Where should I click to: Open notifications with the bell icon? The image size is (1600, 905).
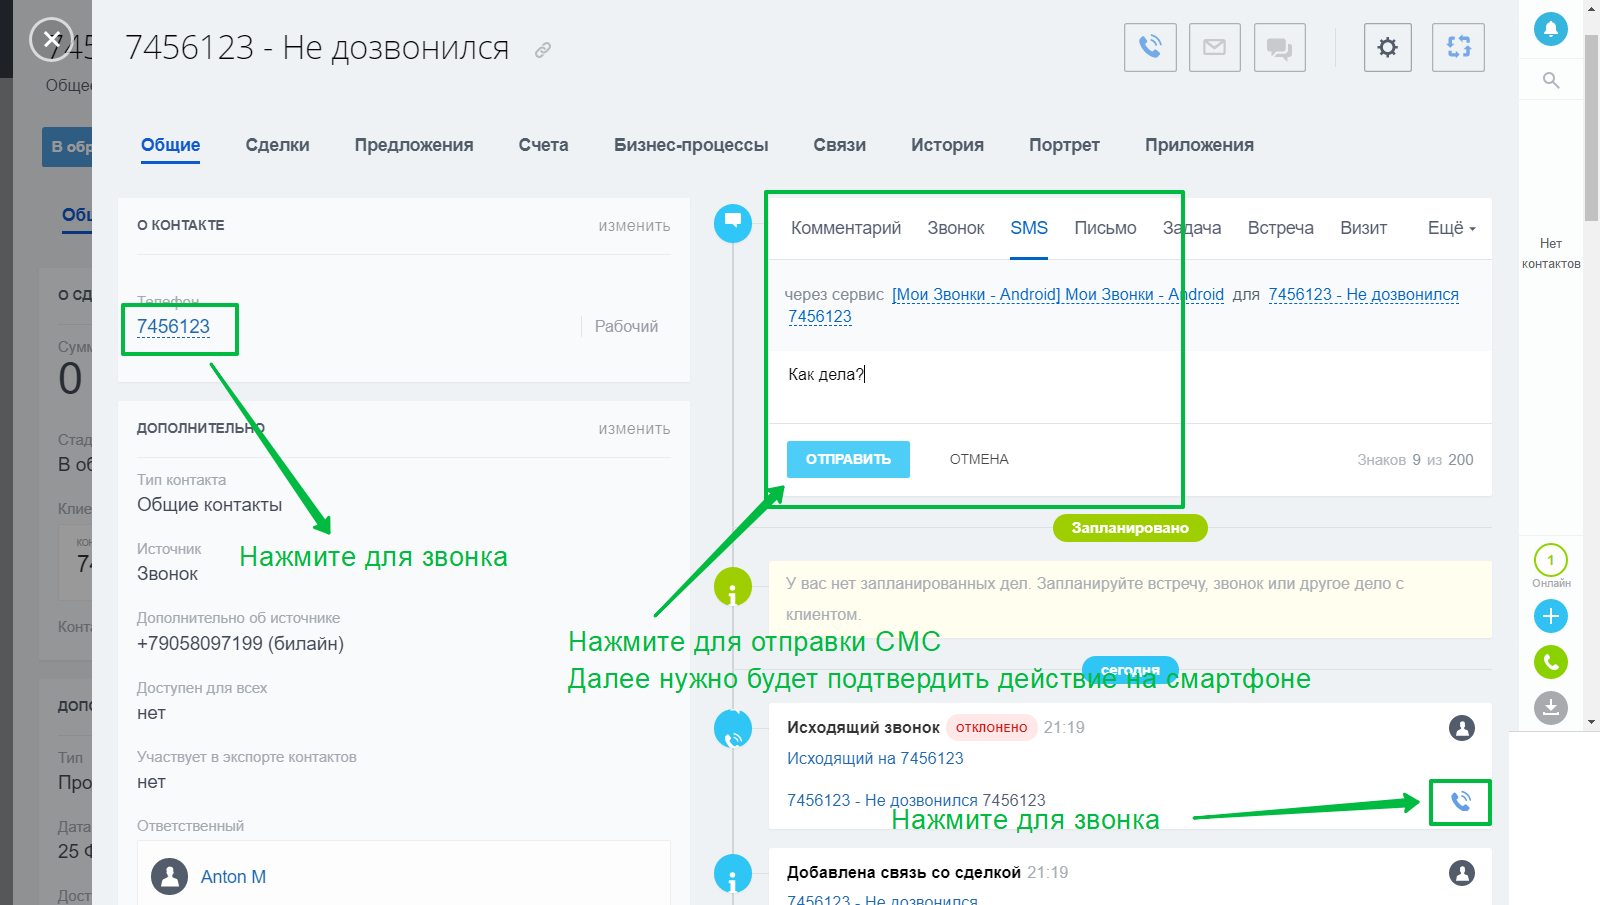(x=1551, y=29)
